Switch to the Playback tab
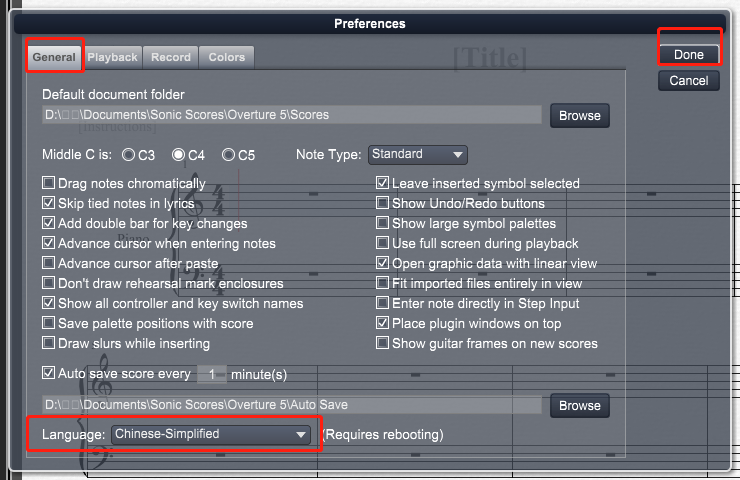 [x=112, y=58]
